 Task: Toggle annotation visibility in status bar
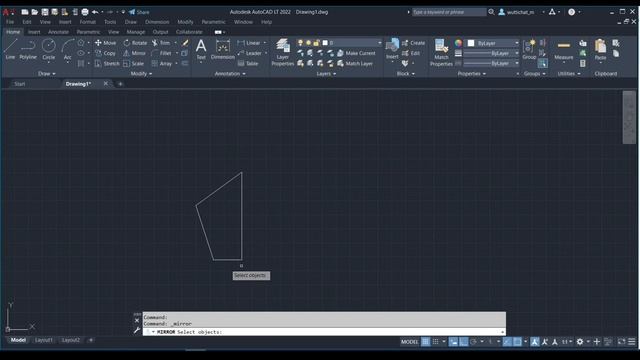(535, 342)
